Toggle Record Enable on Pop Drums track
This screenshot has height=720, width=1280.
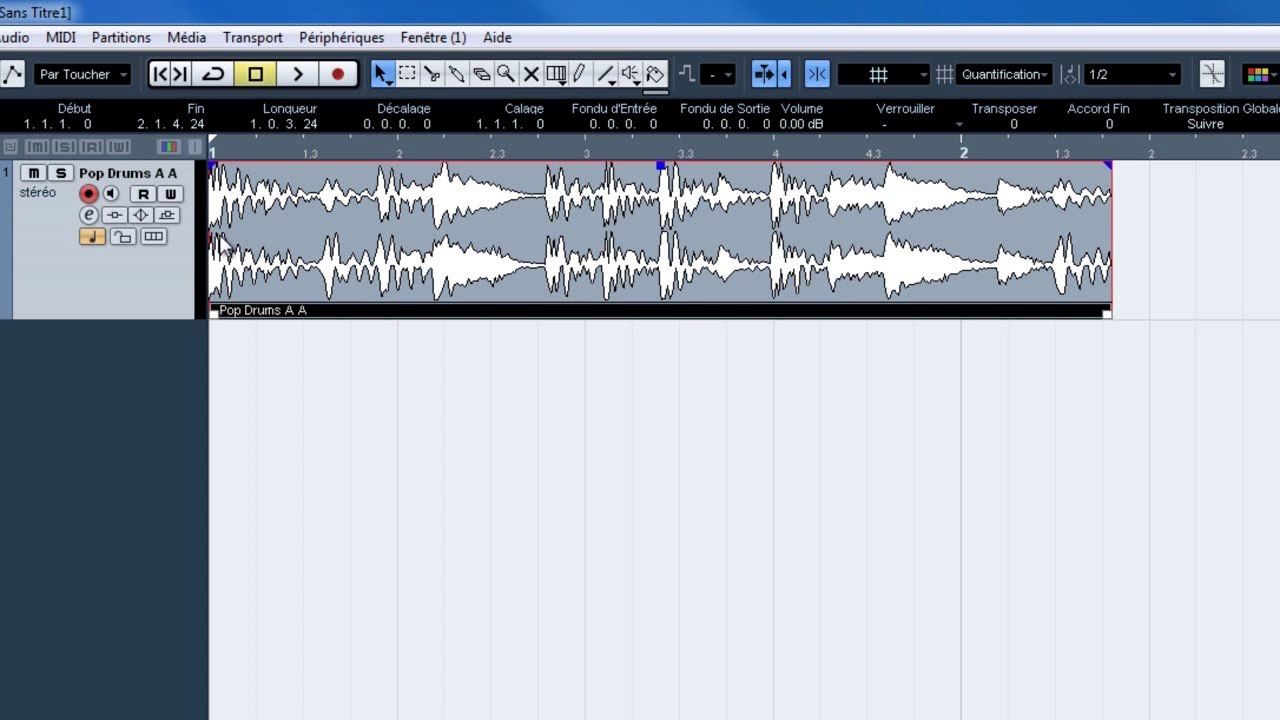coord(89,194)
